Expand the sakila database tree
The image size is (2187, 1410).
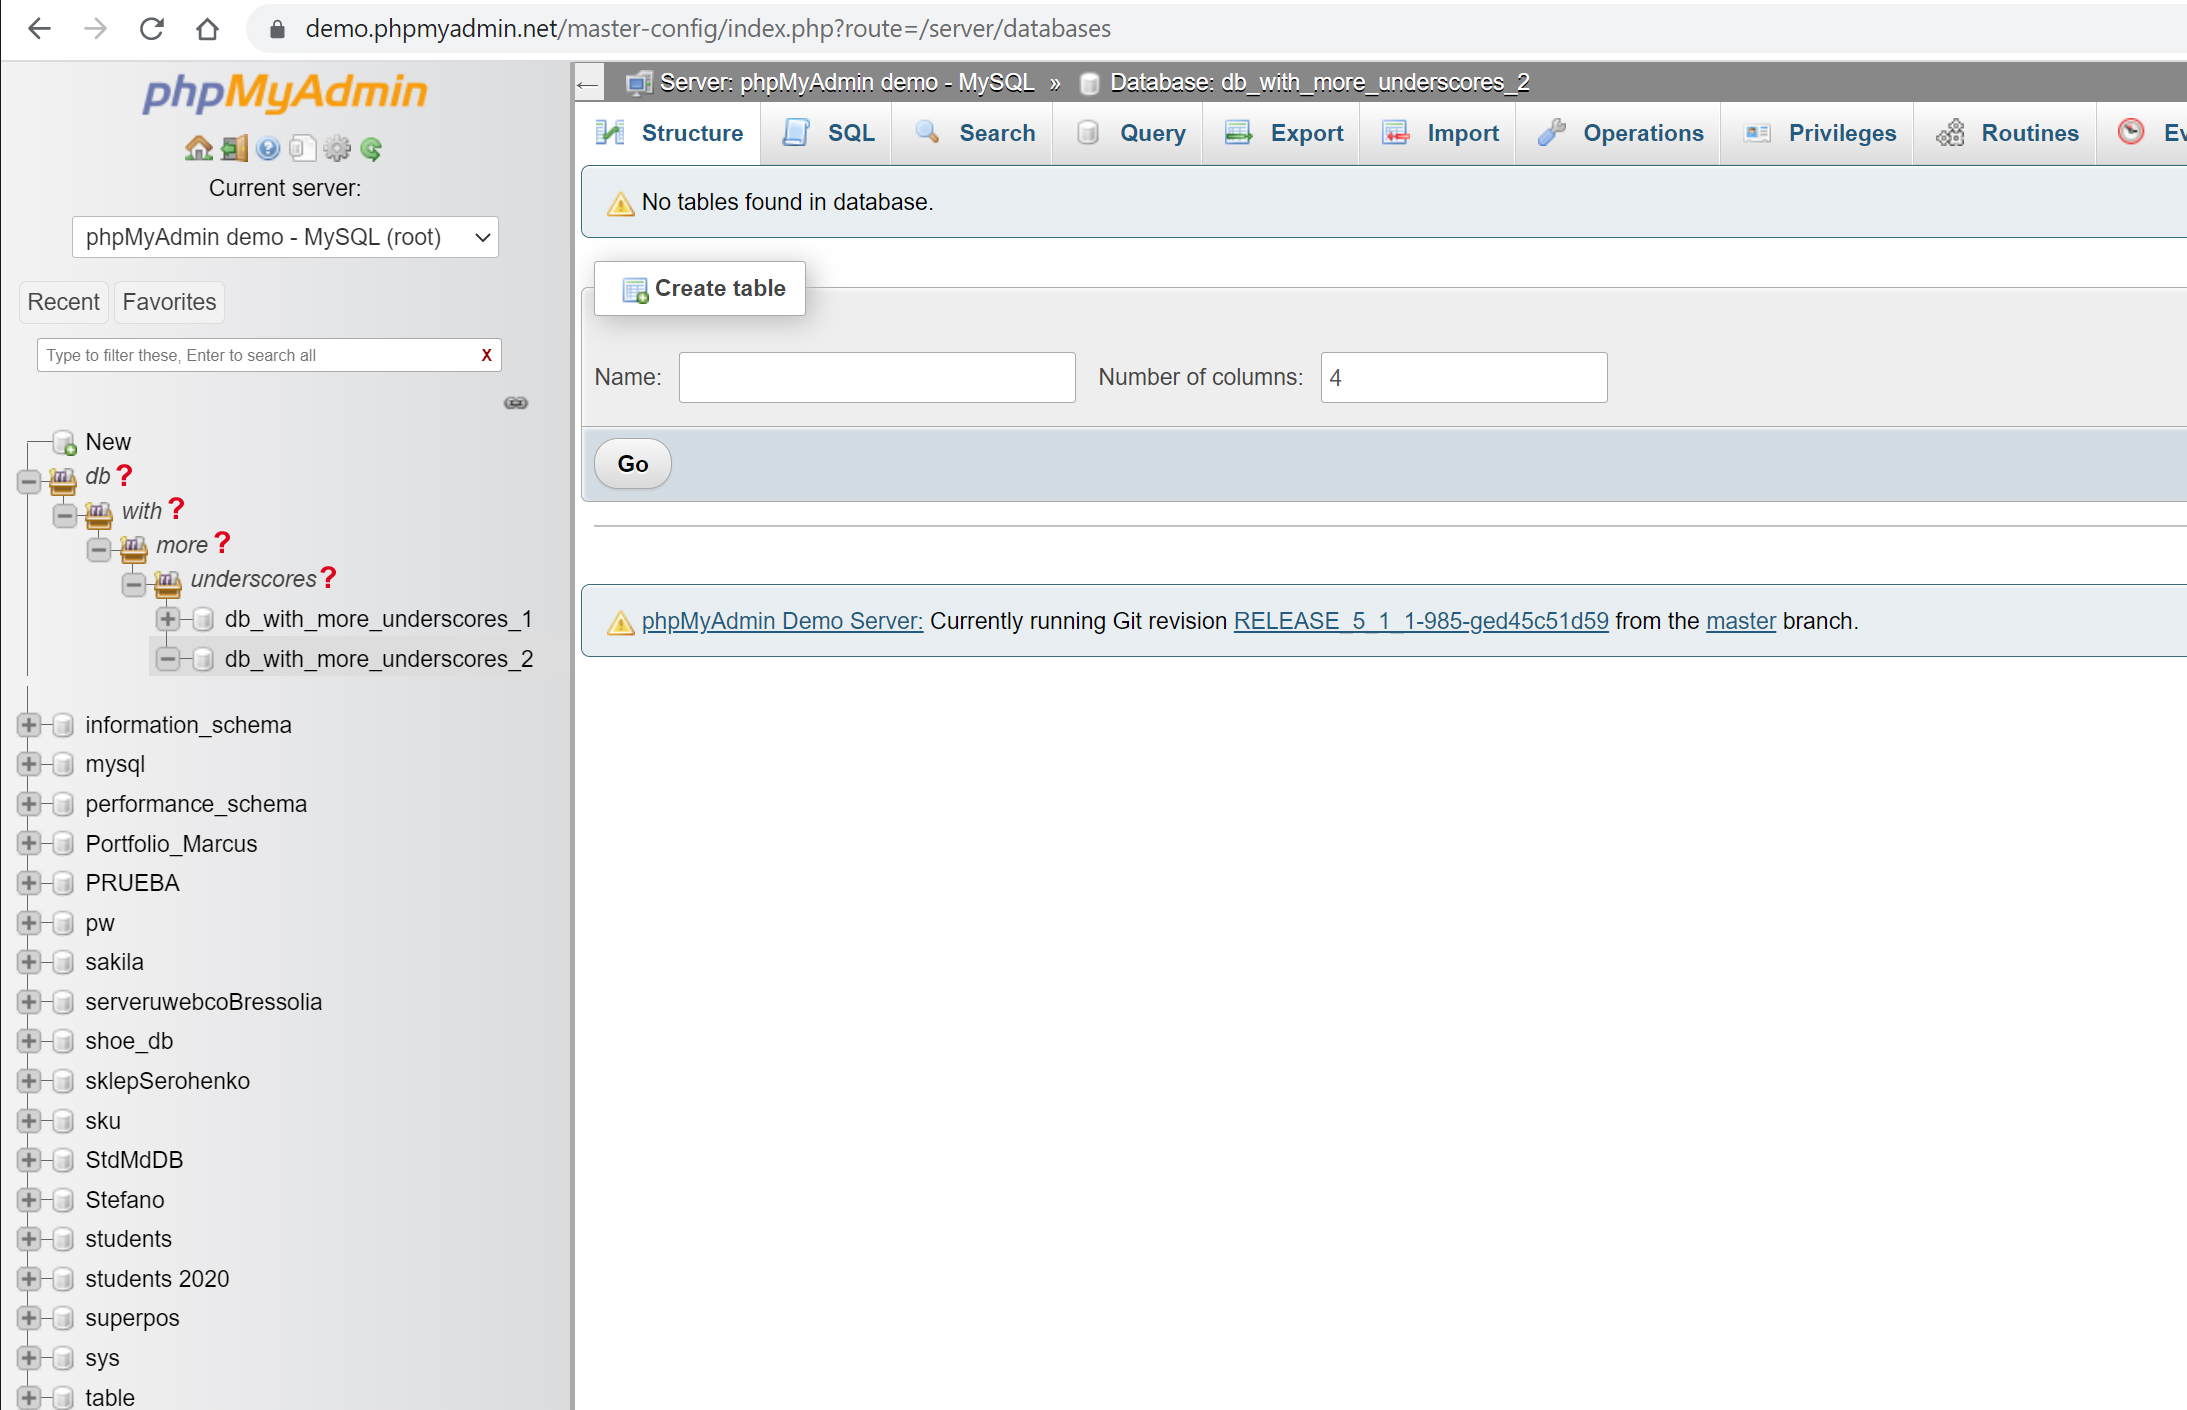tap(28, 961)
